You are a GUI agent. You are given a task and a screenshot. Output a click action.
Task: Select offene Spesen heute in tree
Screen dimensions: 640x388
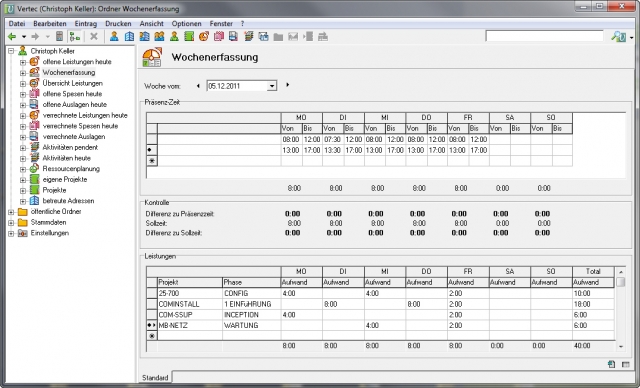72,94
